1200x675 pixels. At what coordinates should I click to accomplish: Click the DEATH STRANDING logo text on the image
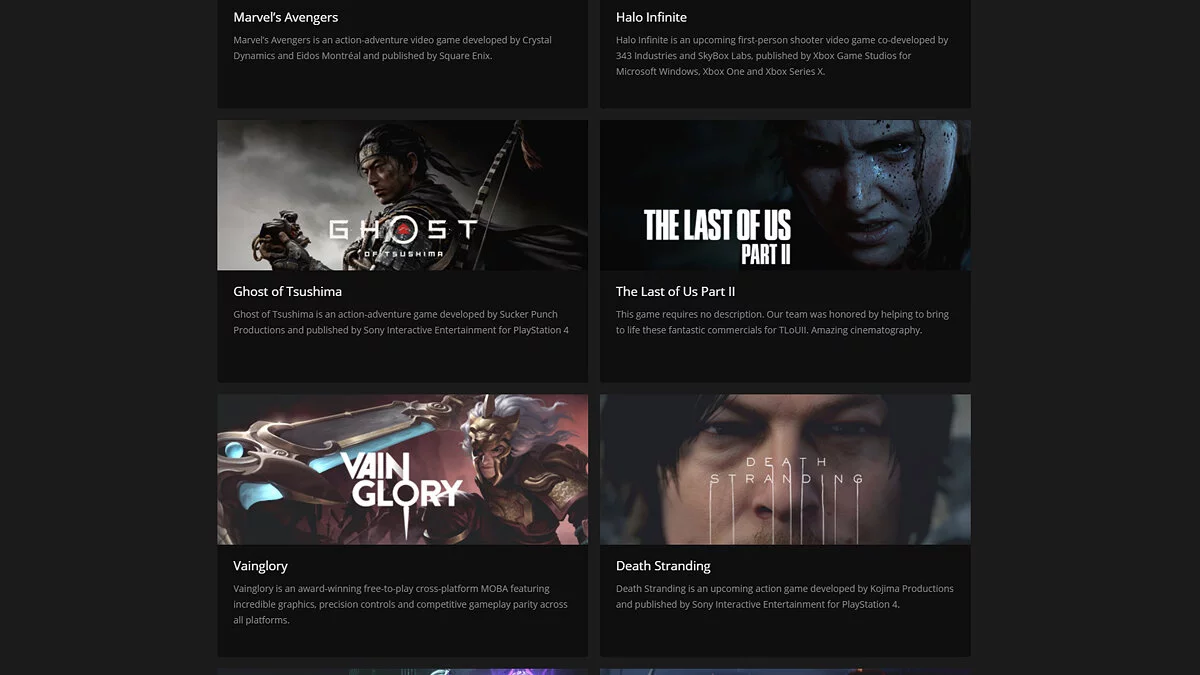(x=786, y=470)
